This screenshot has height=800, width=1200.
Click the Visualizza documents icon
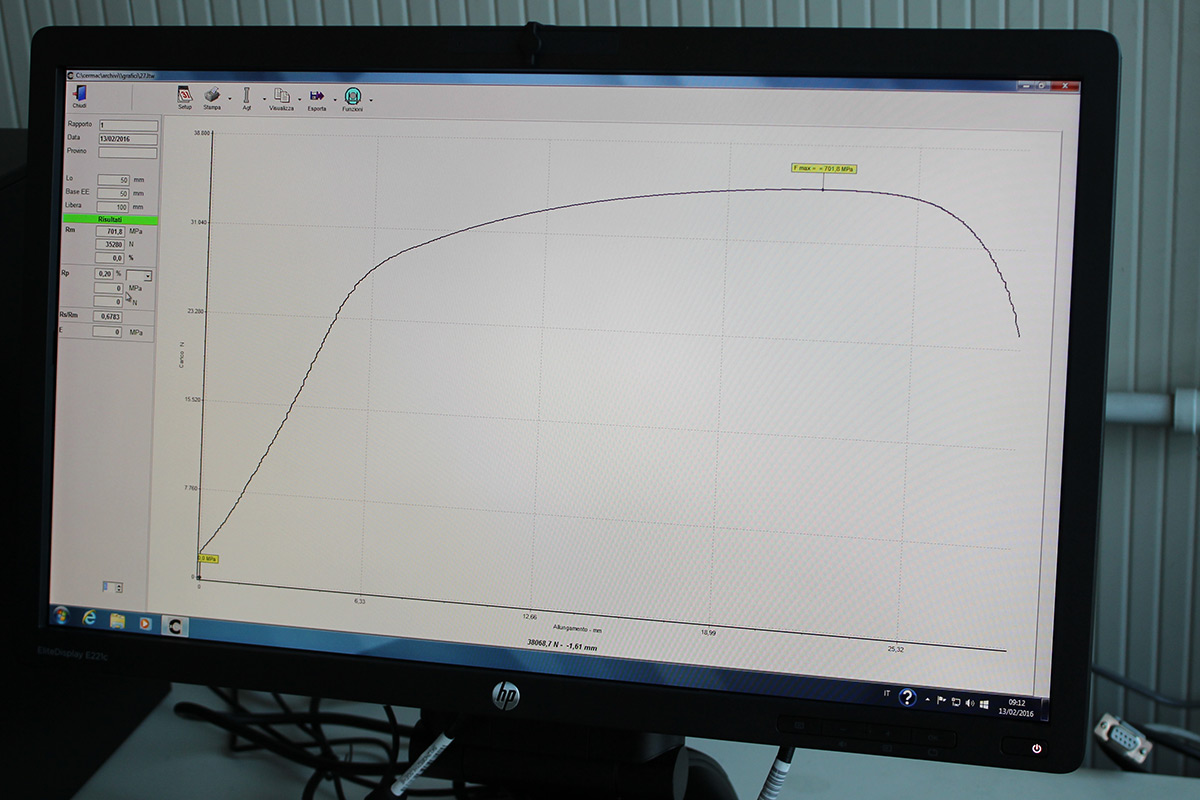click(281, 96)
